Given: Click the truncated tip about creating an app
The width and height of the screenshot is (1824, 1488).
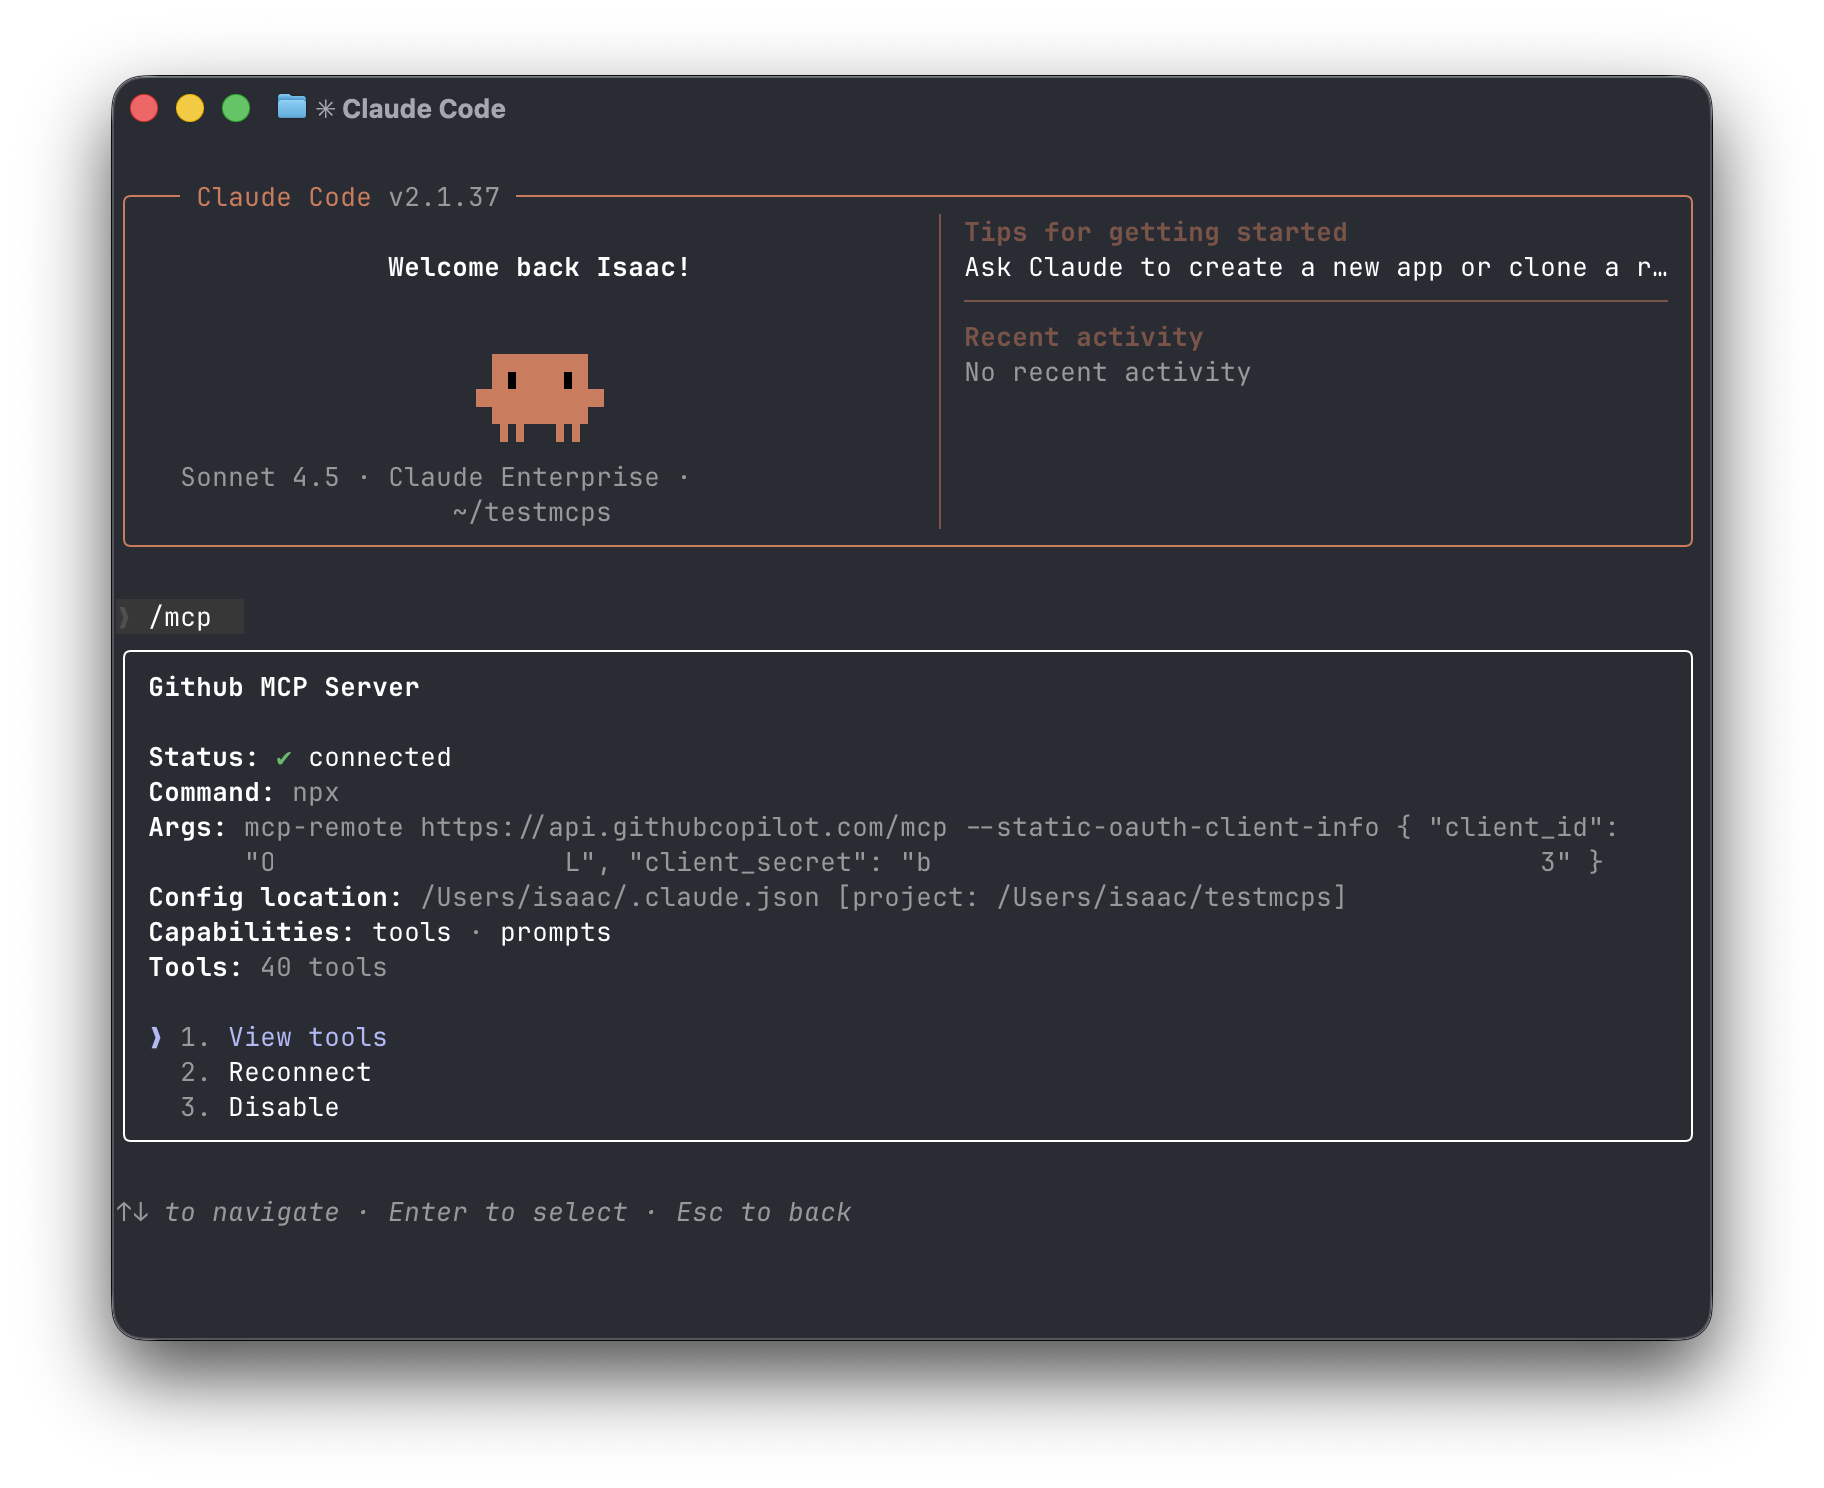Looking at the screenshot, I should point(1315,267).
